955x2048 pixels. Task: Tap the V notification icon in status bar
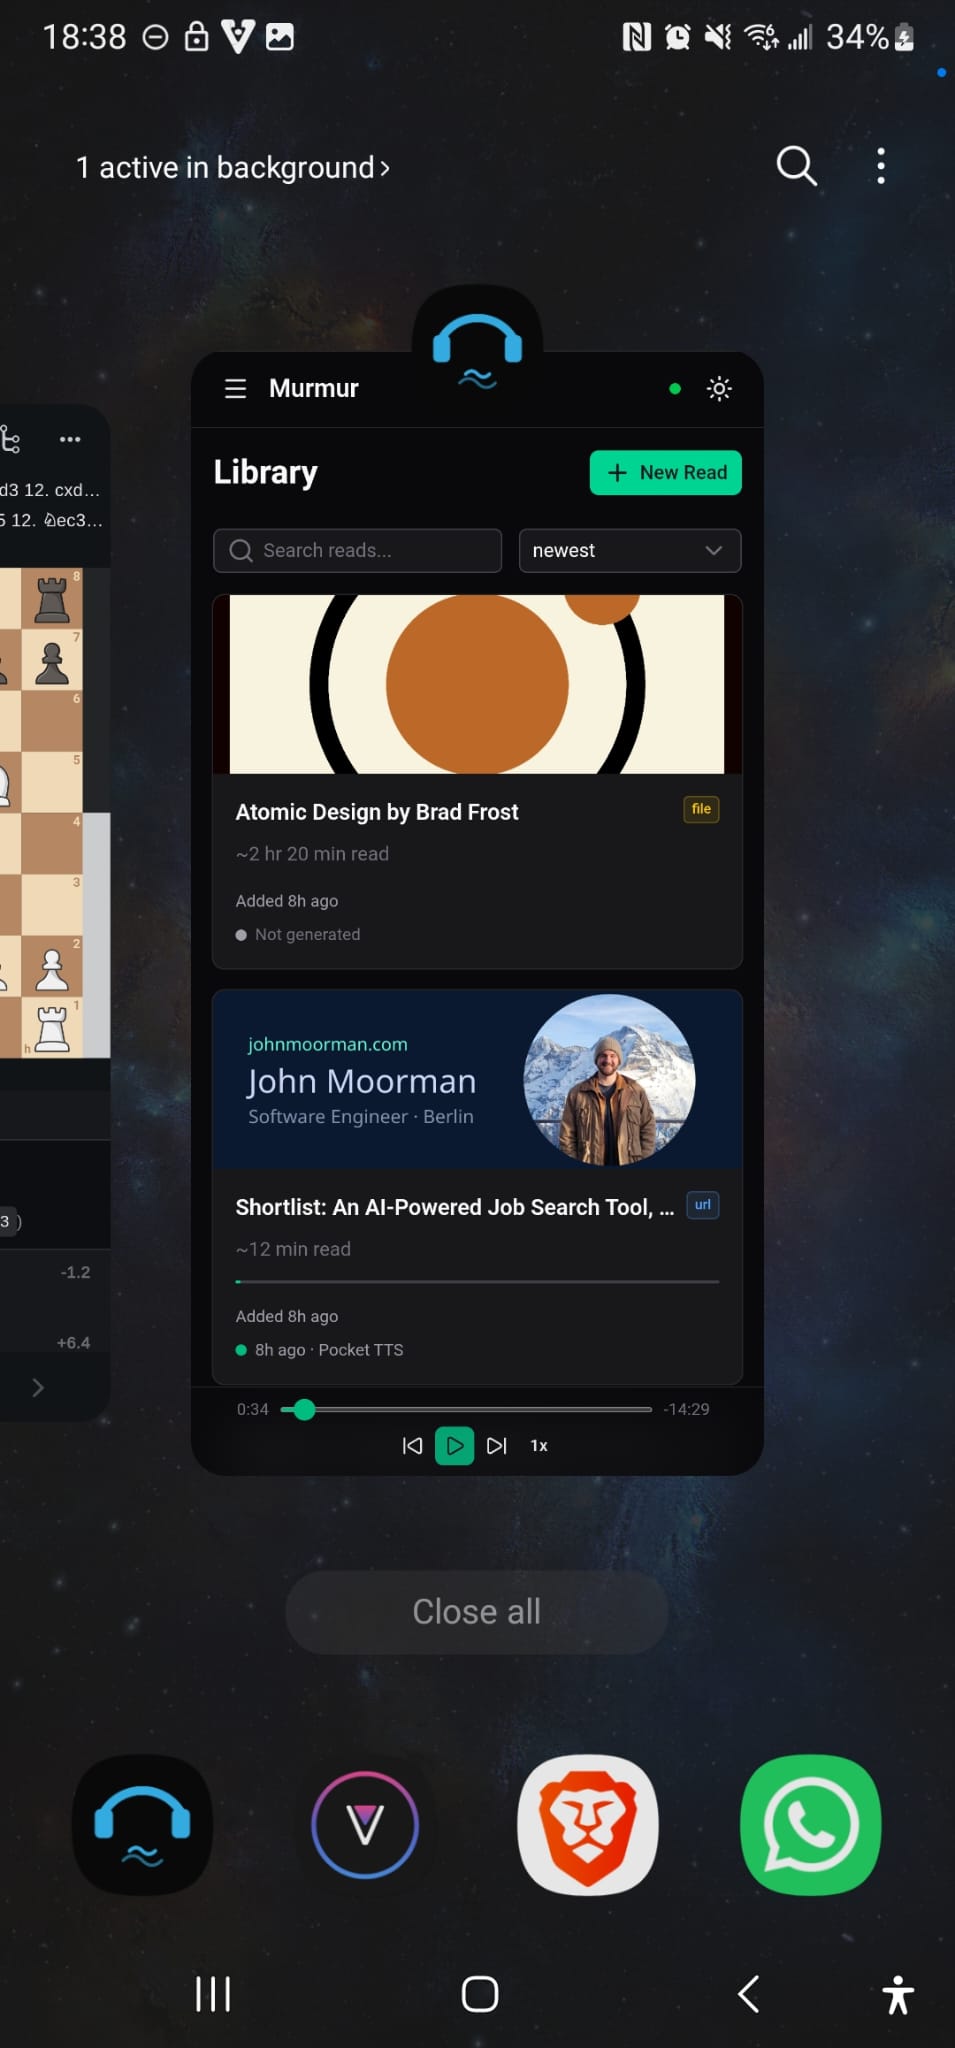tap(237, 37)
